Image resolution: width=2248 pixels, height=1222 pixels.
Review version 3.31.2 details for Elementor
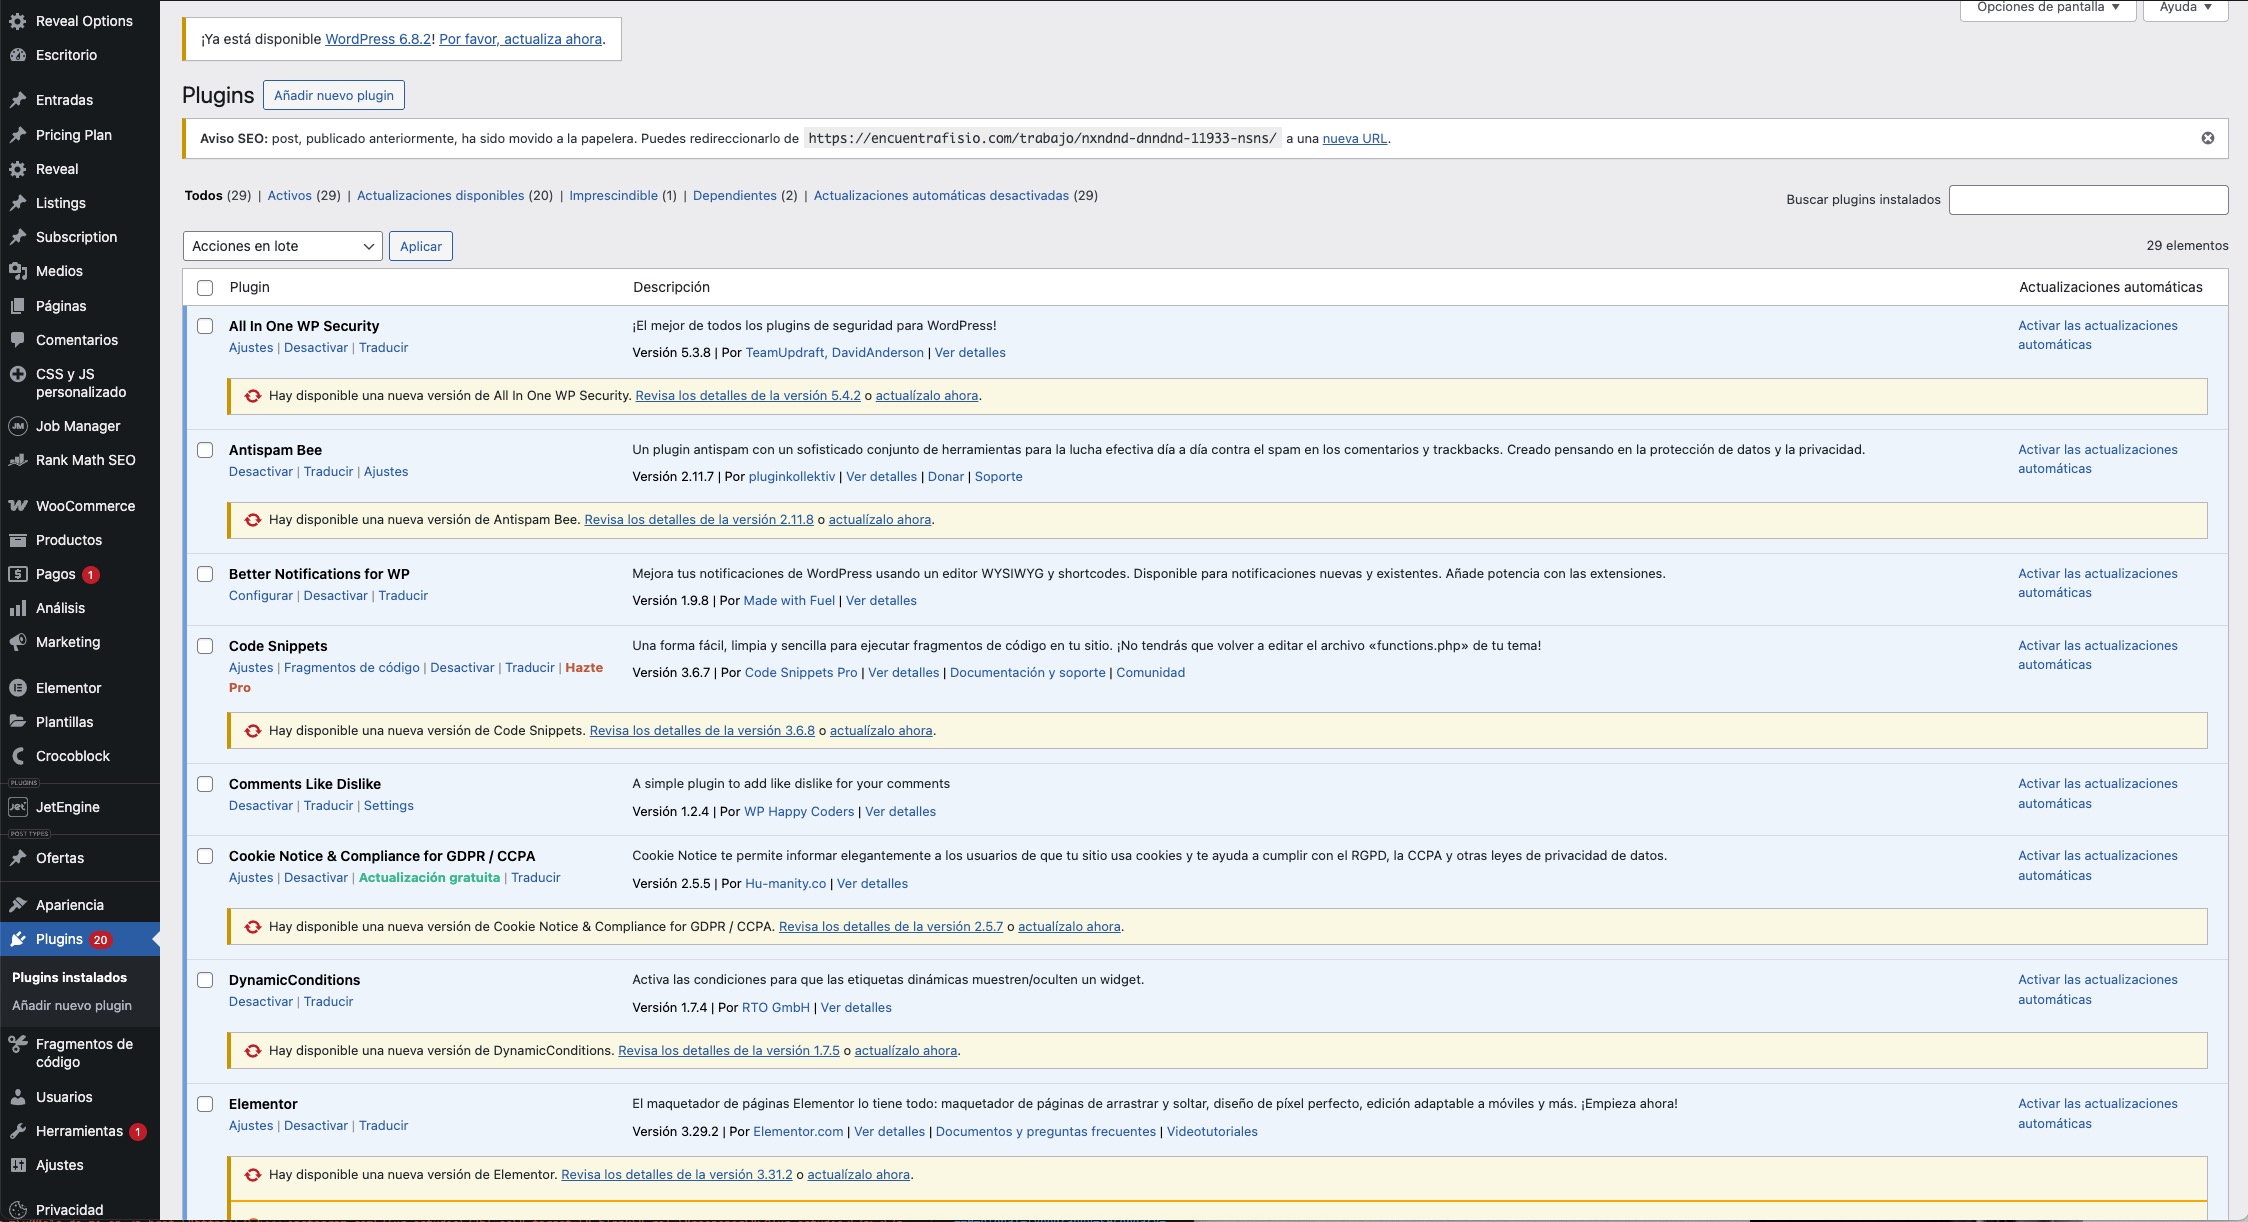coord(676,1175)
